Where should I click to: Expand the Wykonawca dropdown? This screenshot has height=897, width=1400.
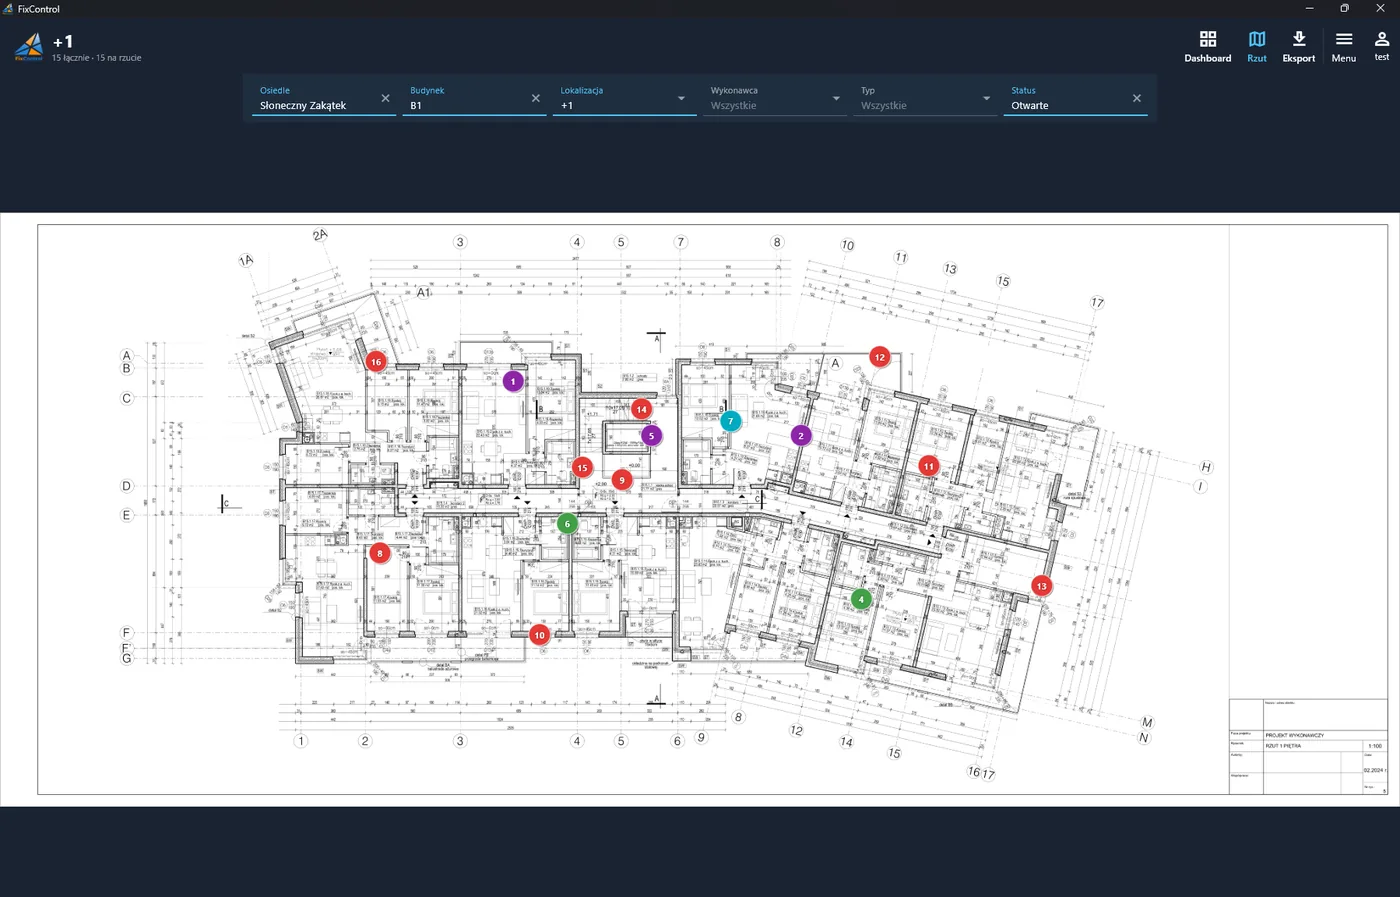836,98
